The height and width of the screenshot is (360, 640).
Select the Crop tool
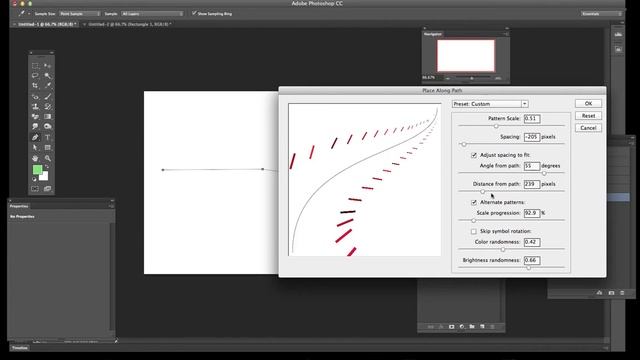click(x=35, y=86)
